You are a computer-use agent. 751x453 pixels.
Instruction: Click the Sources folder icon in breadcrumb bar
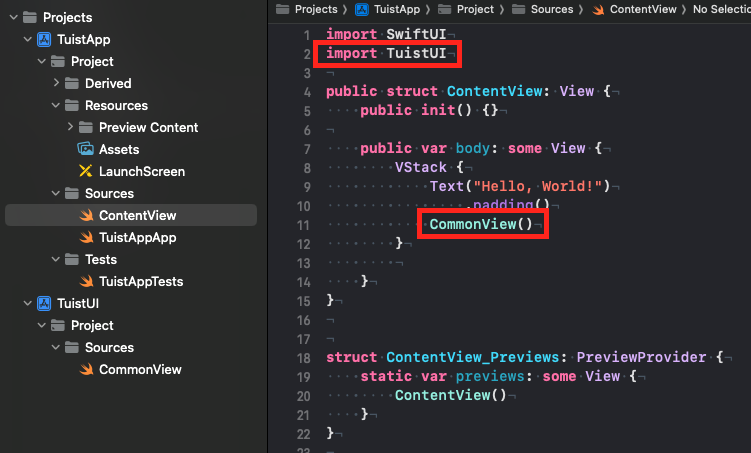coord(519,9)
